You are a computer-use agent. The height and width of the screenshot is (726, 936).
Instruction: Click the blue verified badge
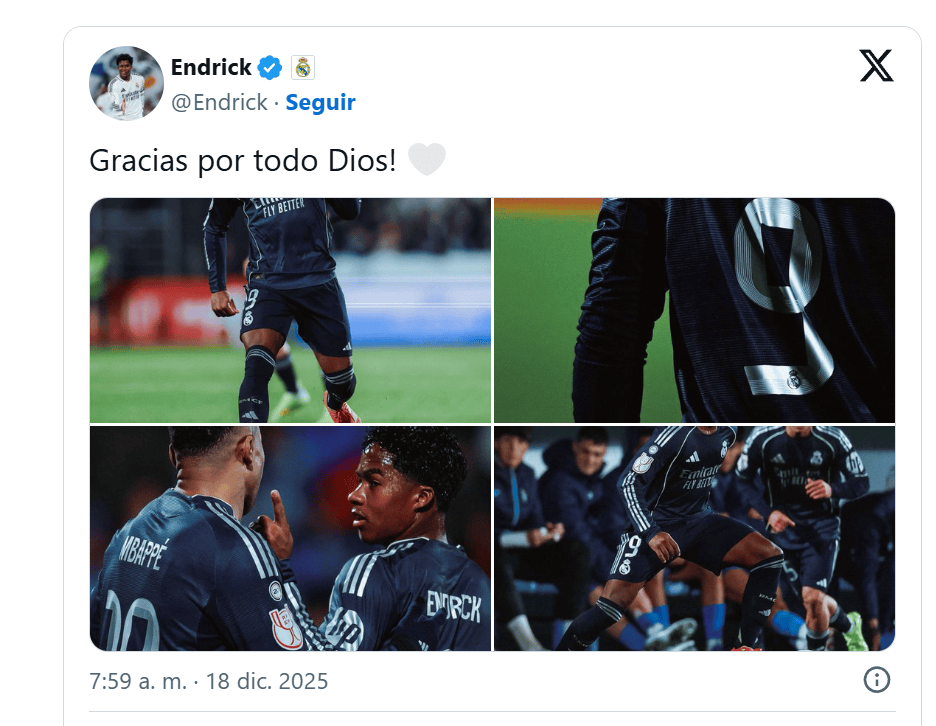coord(270,67)
